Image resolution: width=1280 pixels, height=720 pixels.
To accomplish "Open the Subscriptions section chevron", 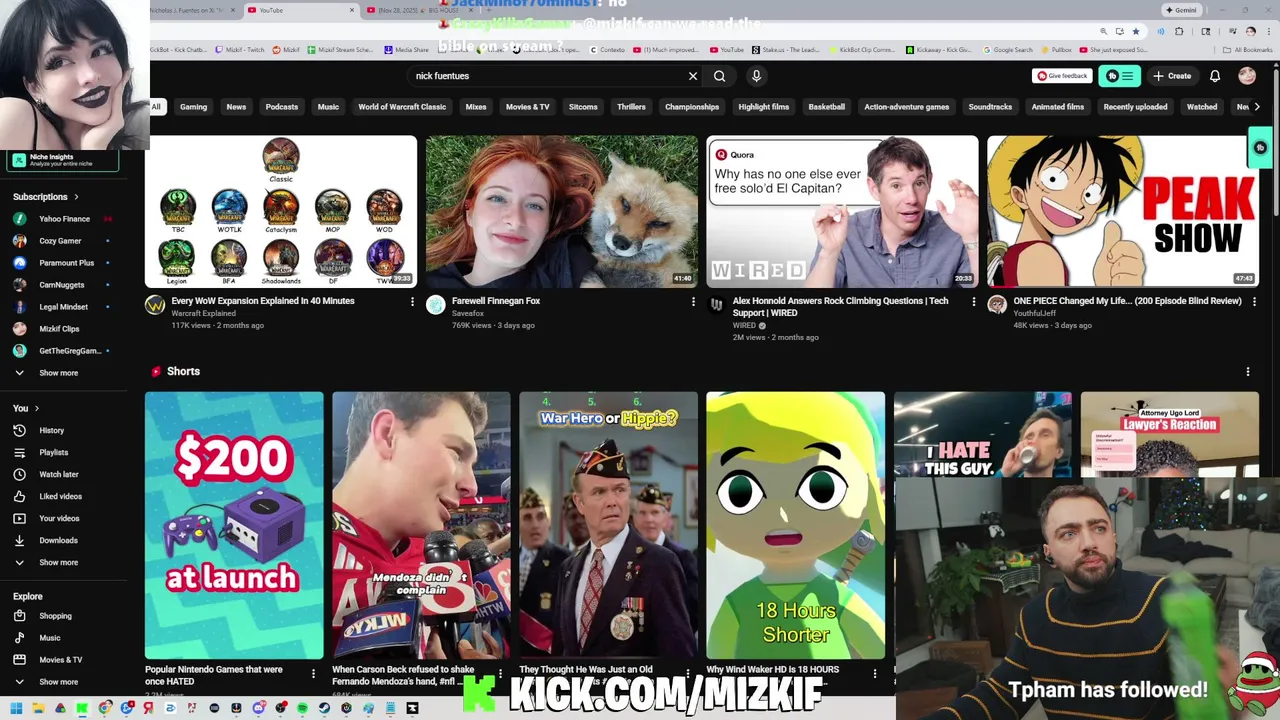I will click(76, 197).
